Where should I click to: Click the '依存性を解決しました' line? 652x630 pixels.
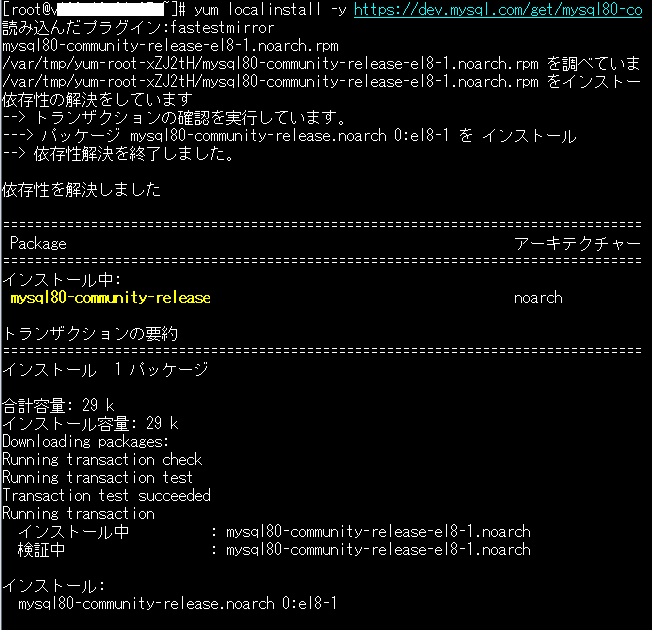point(82,190)
